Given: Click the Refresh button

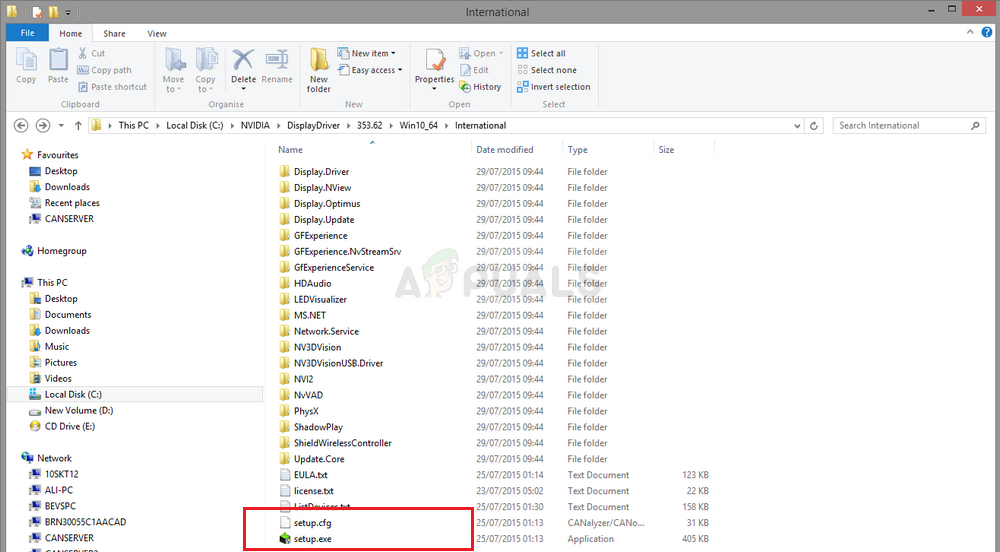Looking at the screenshot, I should 814,126.
